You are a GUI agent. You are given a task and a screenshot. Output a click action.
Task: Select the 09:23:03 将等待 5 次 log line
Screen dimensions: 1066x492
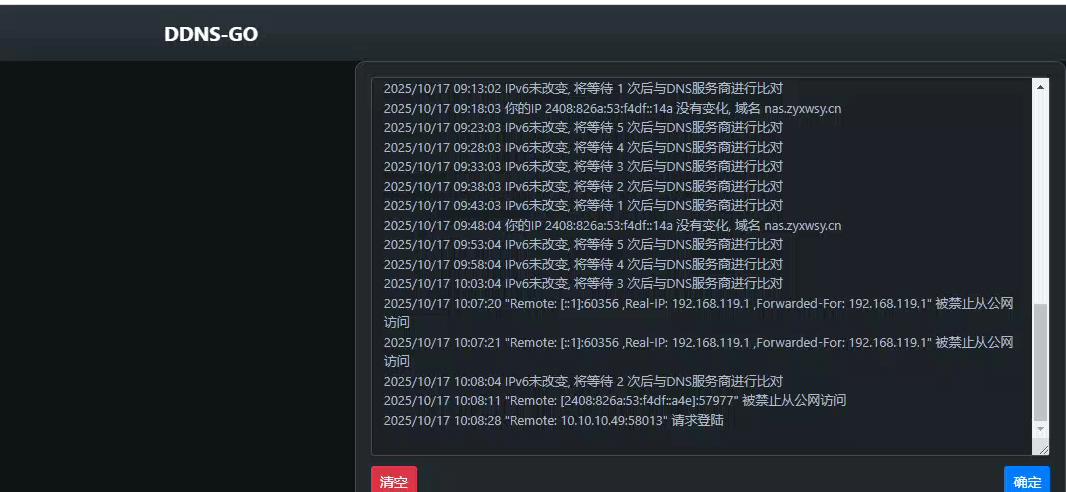(583, 127)
